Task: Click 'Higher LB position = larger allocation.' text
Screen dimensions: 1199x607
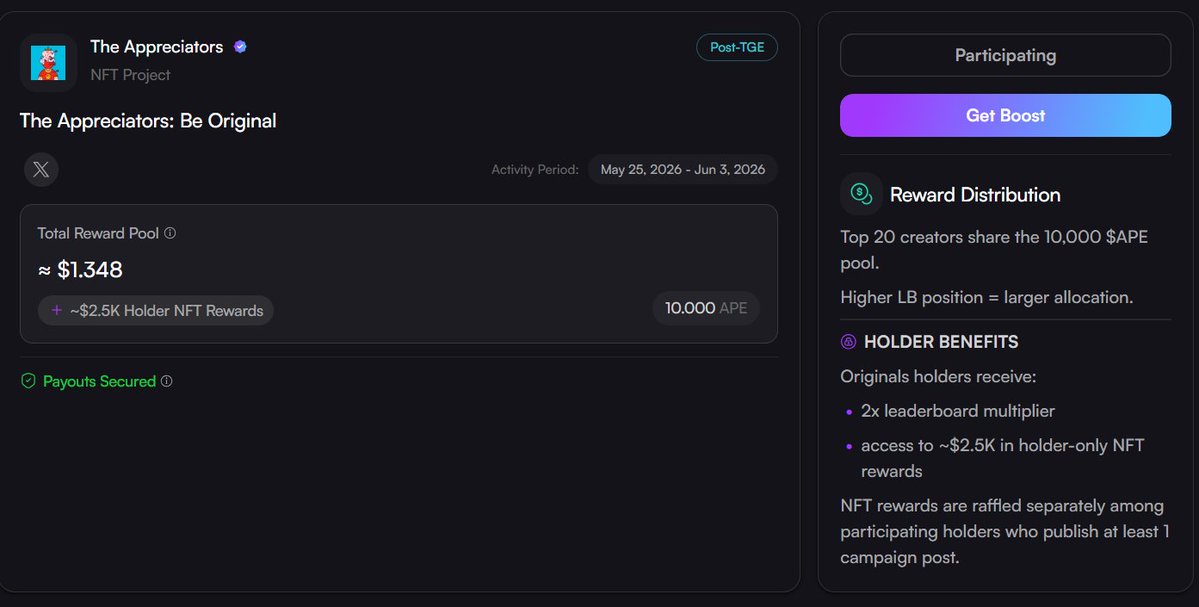Action: pyautogui.click(x=986, y=297)
